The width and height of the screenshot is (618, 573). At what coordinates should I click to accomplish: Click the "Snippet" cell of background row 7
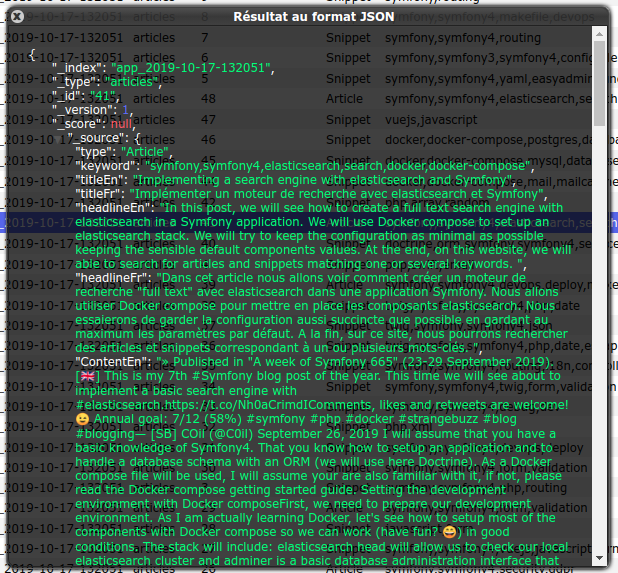(x=348, y=38)
